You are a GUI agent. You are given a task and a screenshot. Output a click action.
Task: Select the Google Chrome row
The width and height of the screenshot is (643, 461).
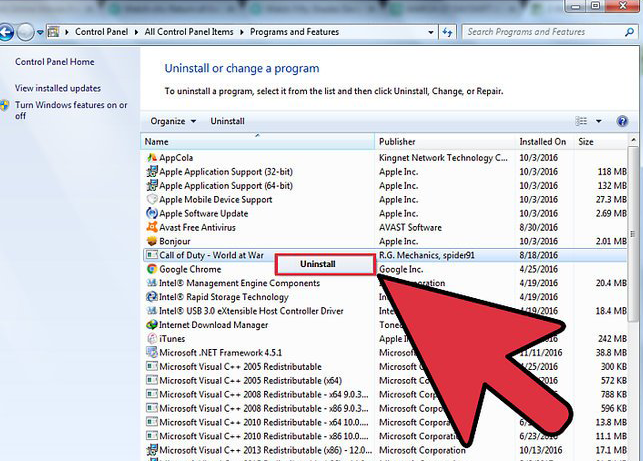click(x=385, y=269)
